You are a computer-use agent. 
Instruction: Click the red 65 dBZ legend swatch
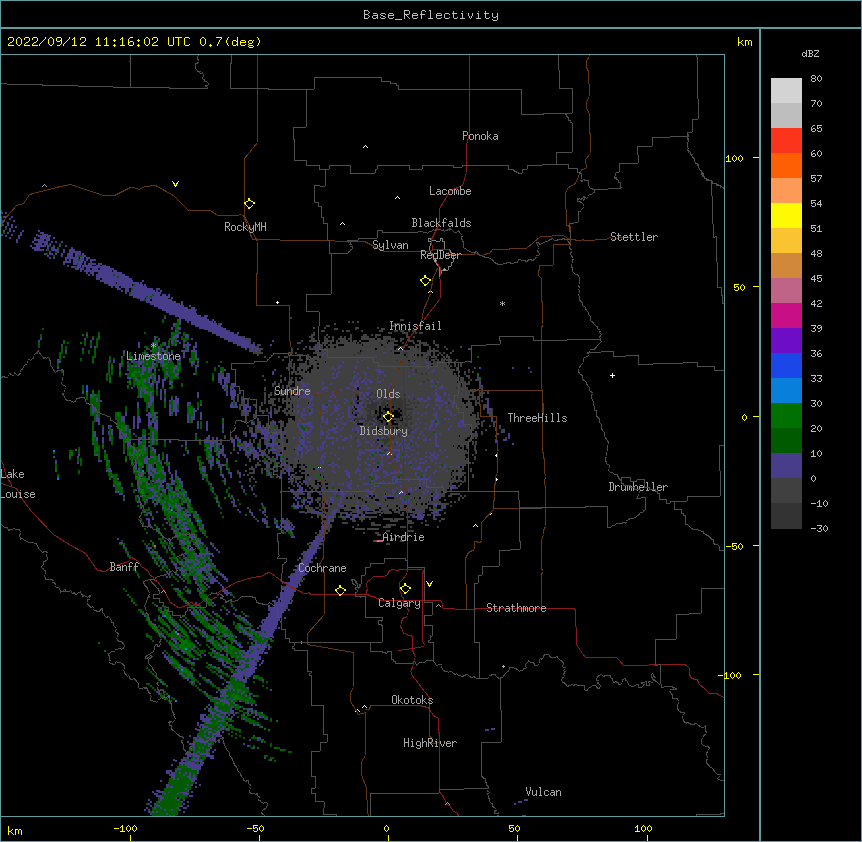pyautogui.click(x=786, y=141)
